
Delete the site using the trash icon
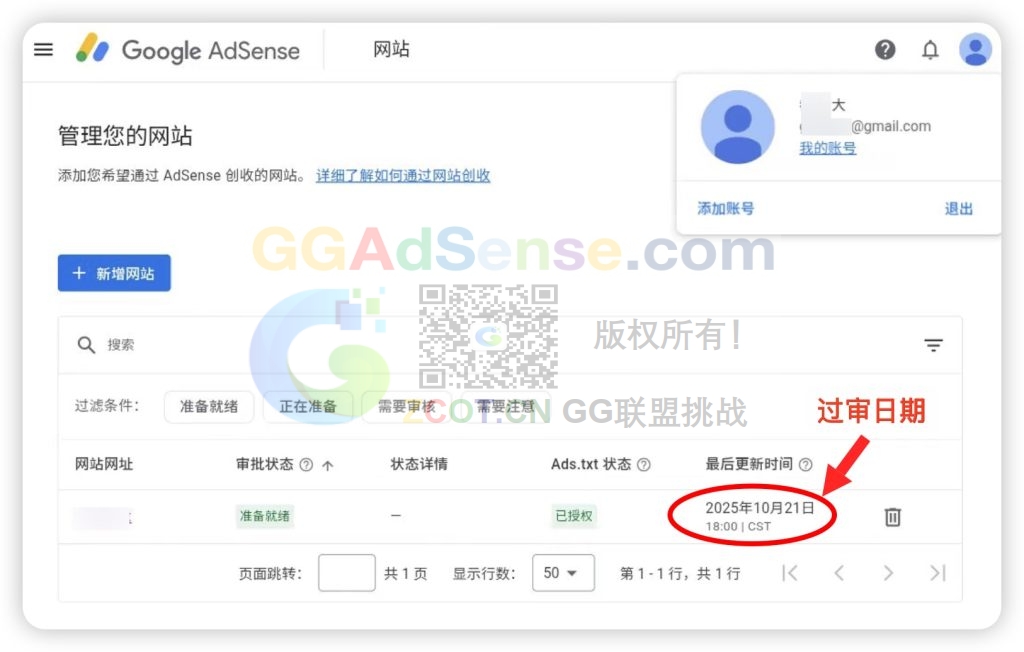(892, 517)
